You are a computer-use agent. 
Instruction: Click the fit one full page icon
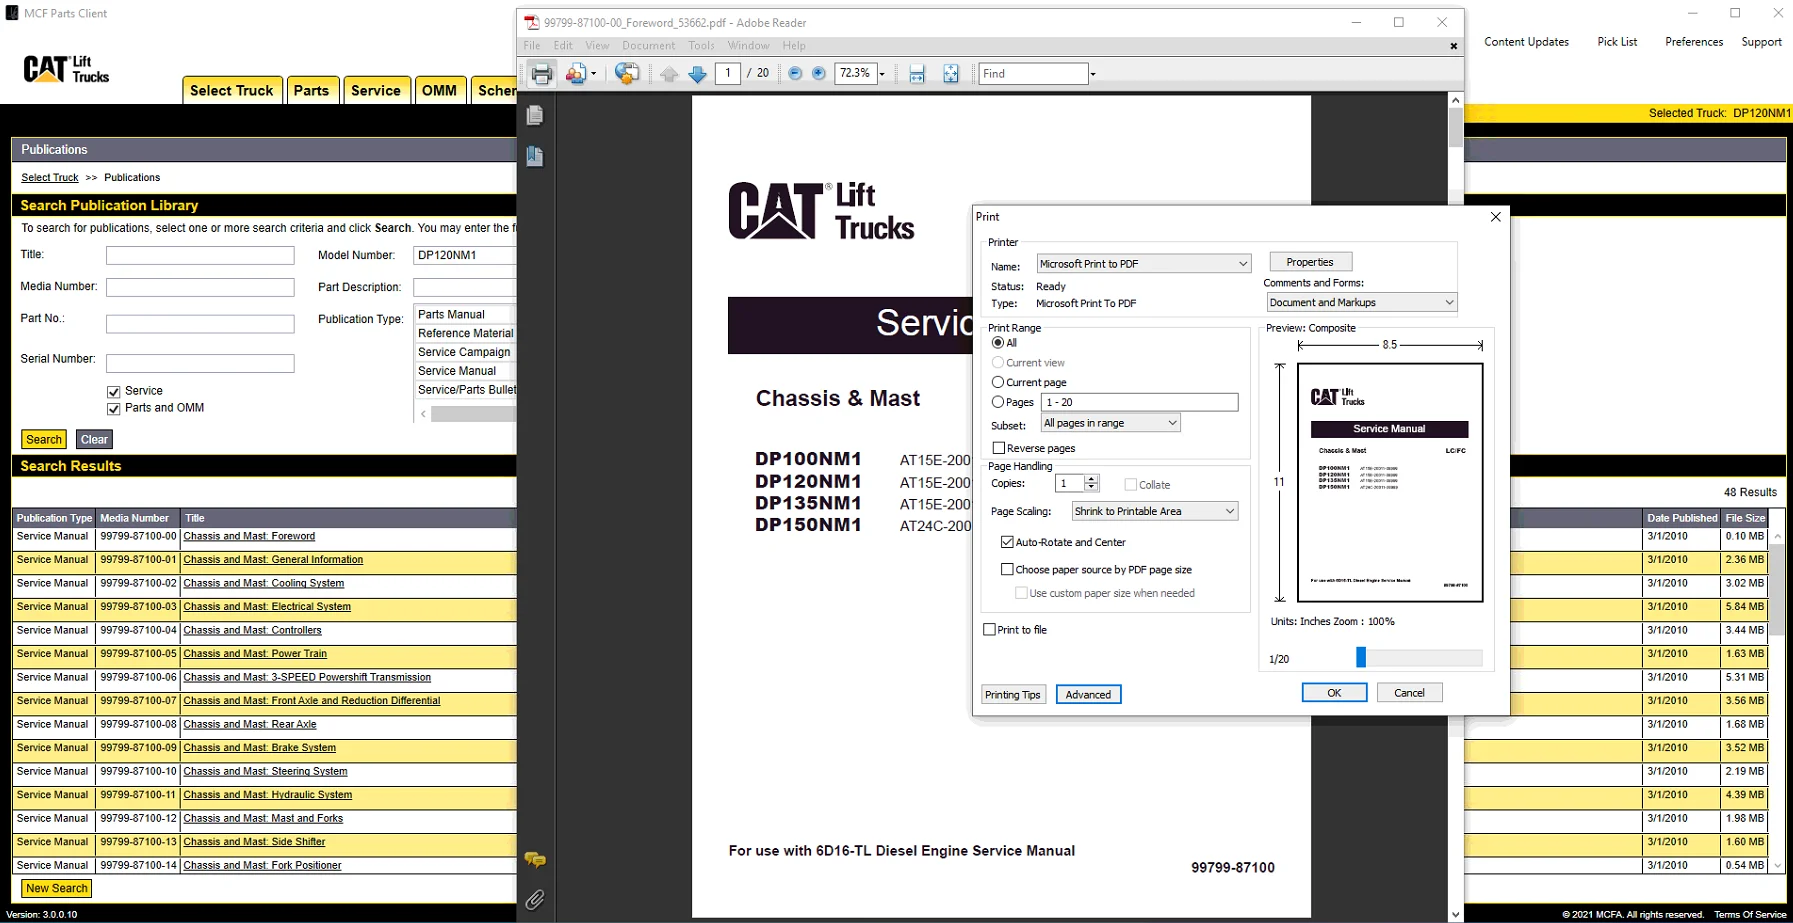click(x=950, y=74)
